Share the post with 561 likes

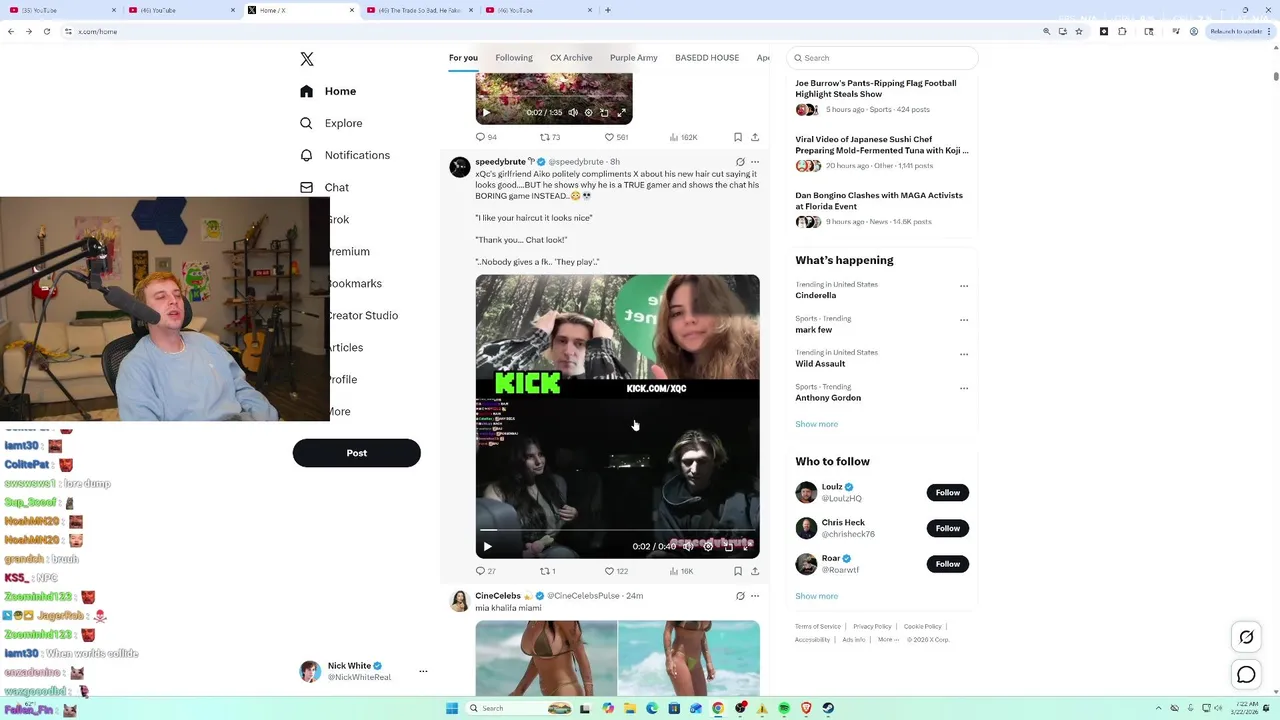755,137
